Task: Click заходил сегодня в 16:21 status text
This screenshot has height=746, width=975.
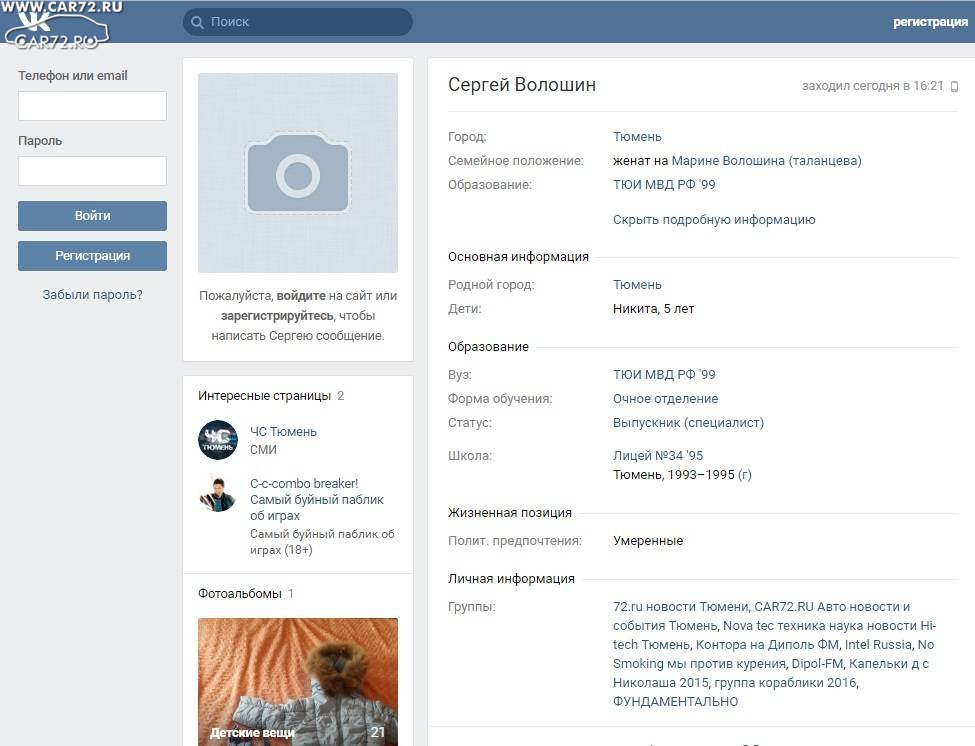Action: [872, 86]
